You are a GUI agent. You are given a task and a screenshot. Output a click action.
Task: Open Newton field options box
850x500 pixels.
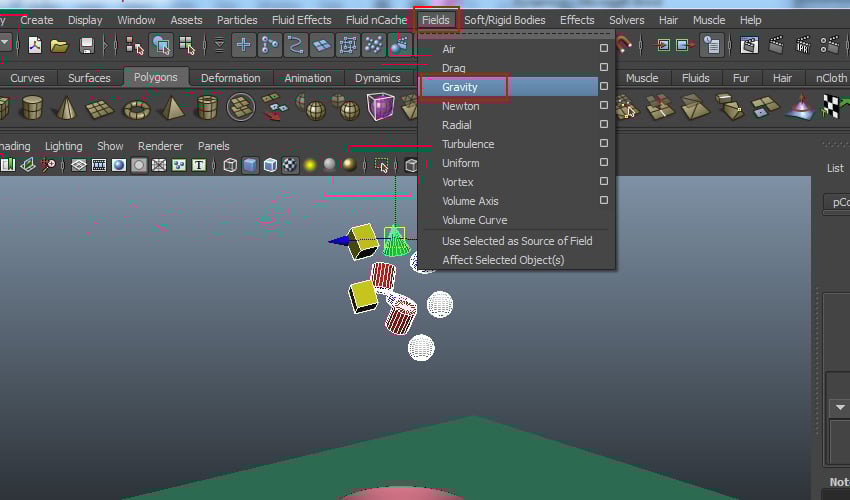pos(603,105)
